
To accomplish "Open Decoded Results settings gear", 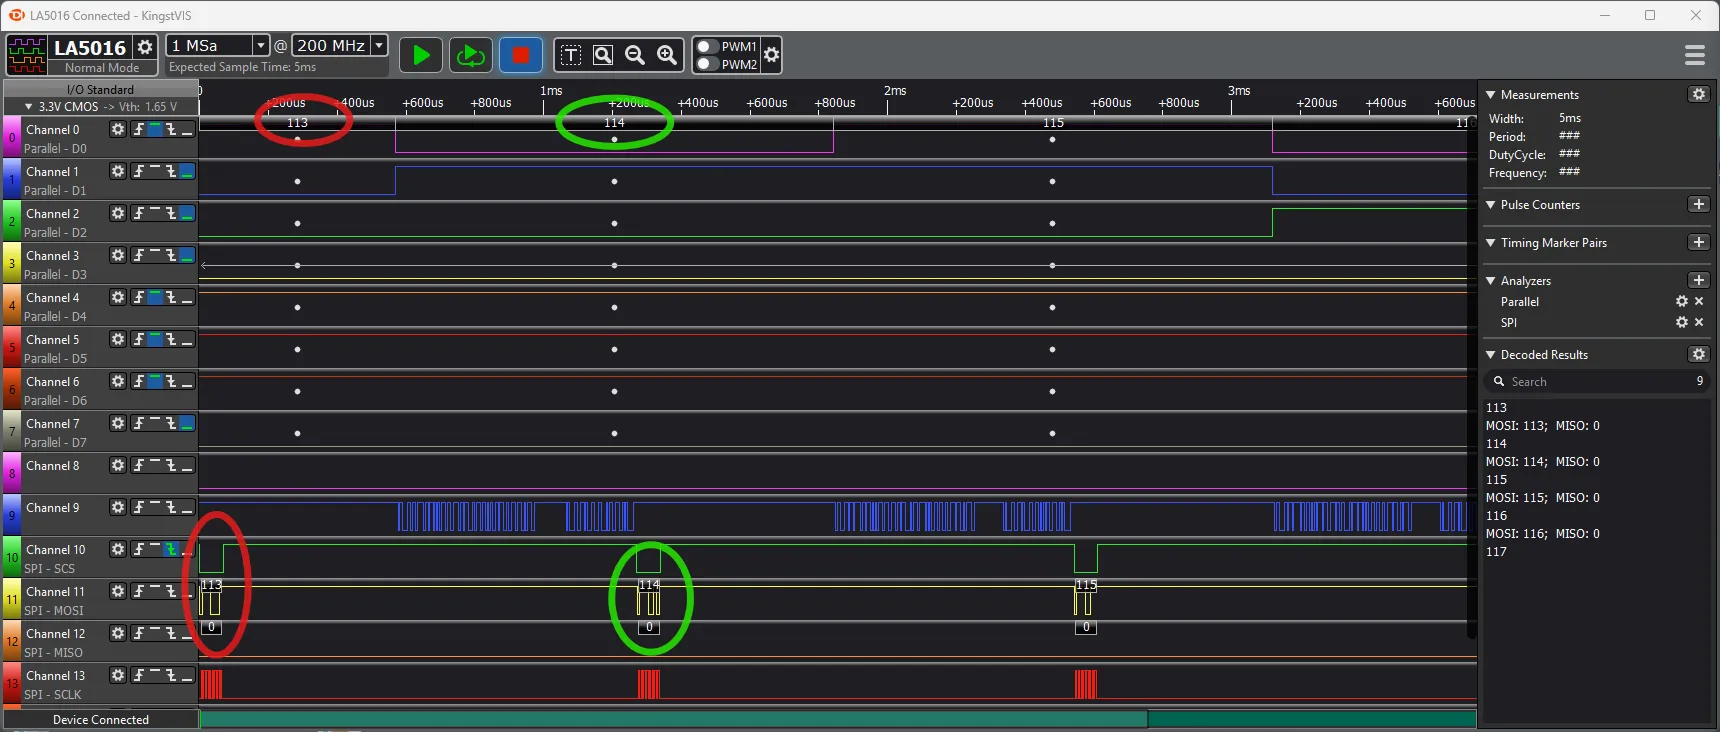I will point(1699,354).
